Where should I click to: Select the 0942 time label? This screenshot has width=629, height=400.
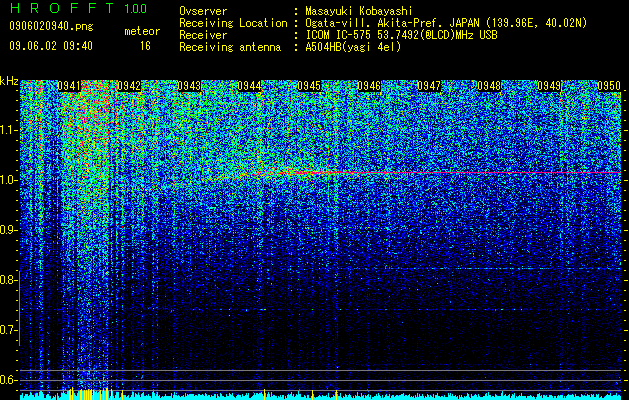coord(129,86)
